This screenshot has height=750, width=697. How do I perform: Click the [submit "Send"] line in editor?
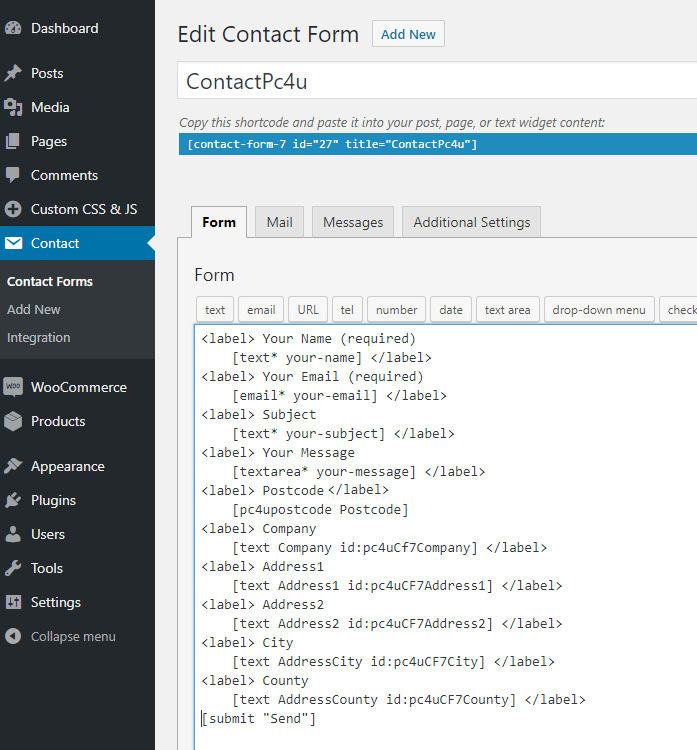[259, 718]
